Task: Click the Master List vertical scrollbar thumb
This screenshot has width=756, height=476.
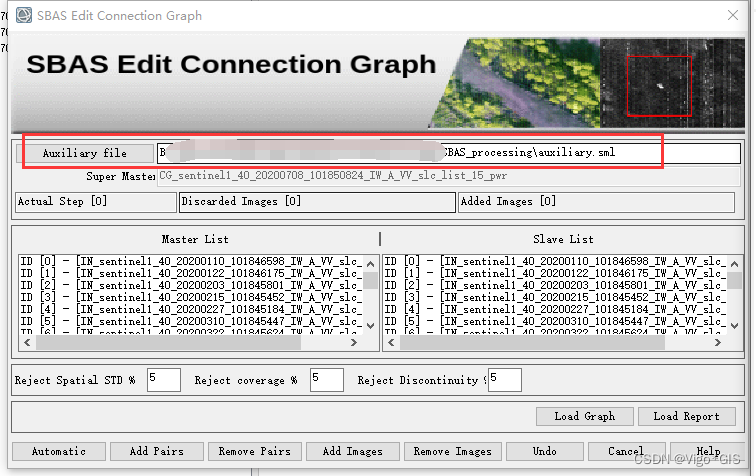Action: (x=370, y=280)
